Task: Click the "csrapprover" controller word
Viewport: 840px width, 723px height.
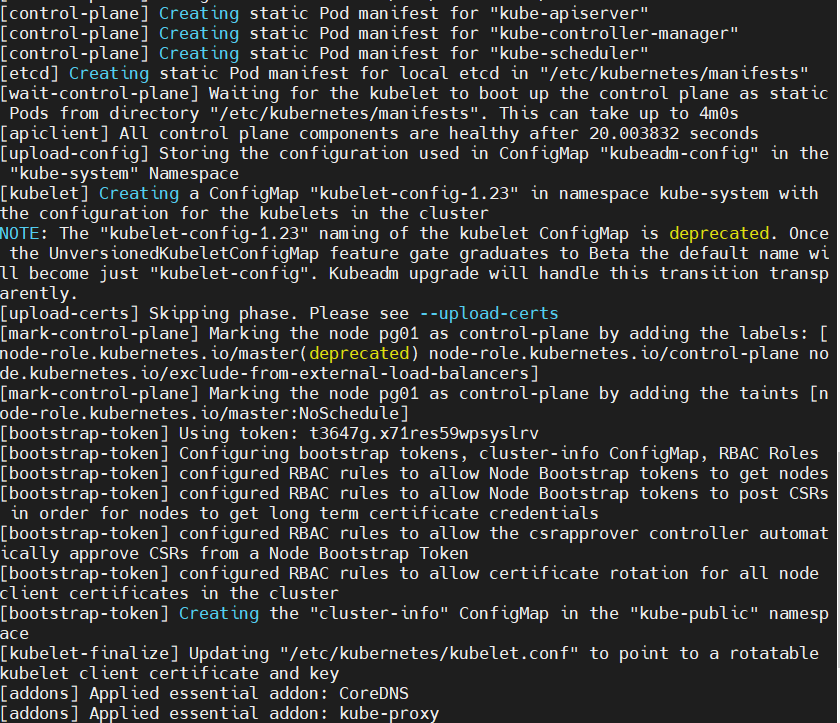Action: [584, 533]
